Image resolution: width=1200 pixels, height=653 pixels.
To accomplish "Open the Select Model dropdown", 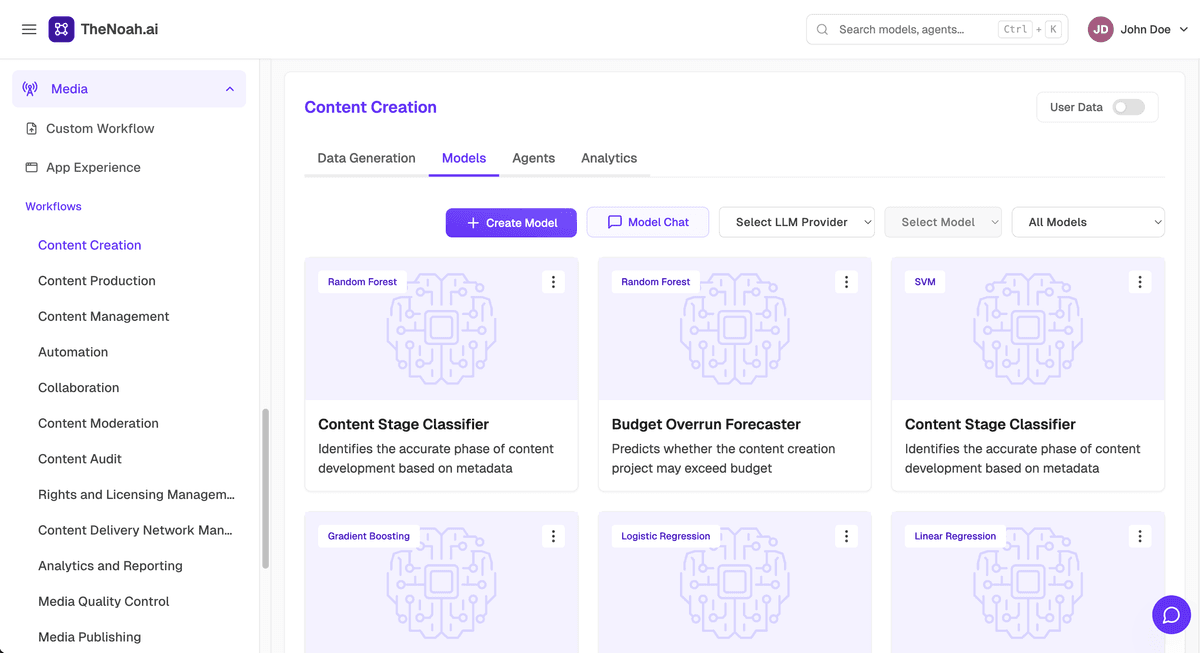I will click(x=943, y=222).
